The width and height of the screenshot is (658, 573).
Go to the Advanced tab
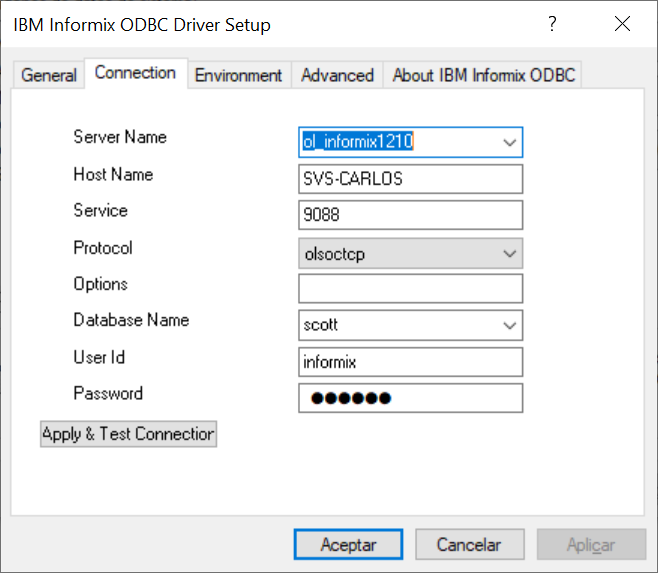[337, 76]
